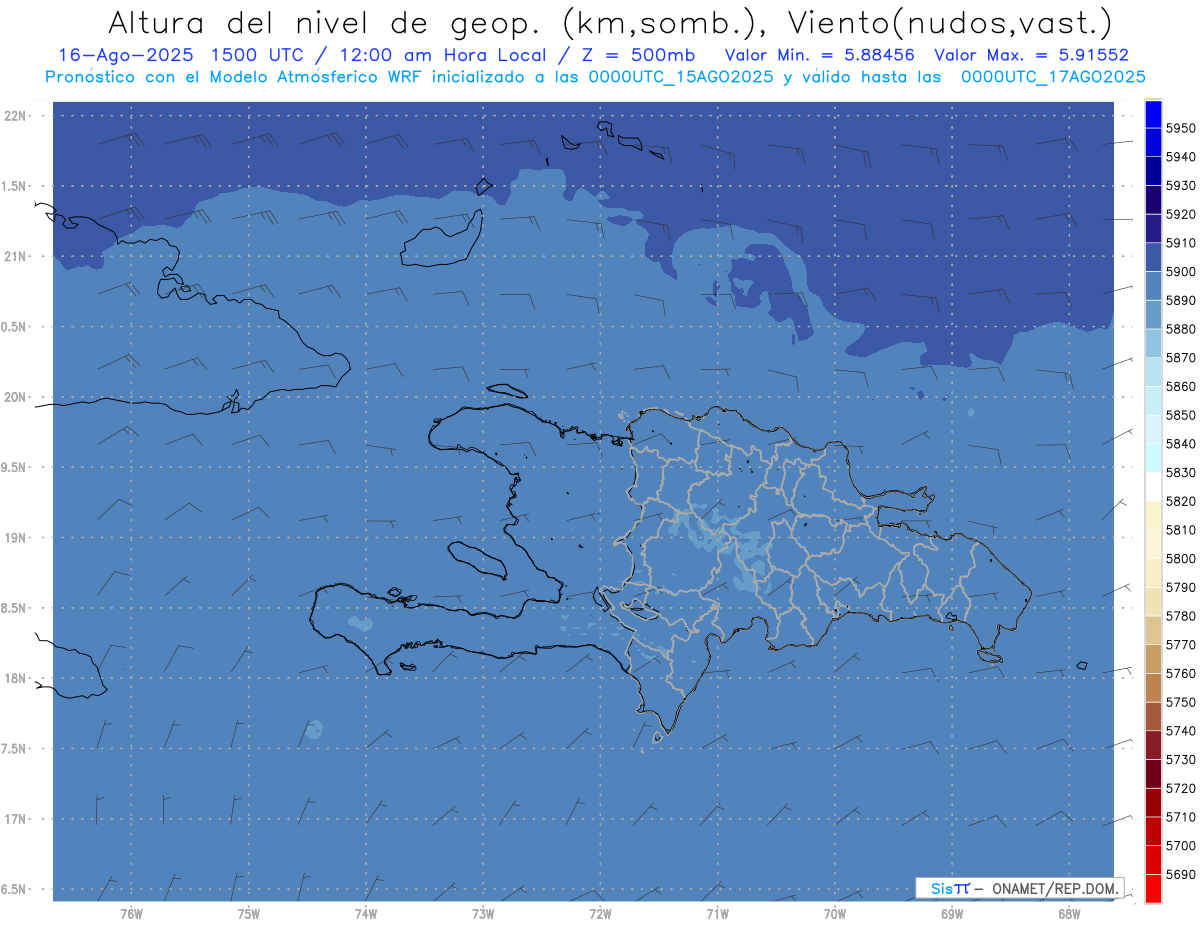
Task: Click the 5850 legend label
Action: coord(1180,415)
